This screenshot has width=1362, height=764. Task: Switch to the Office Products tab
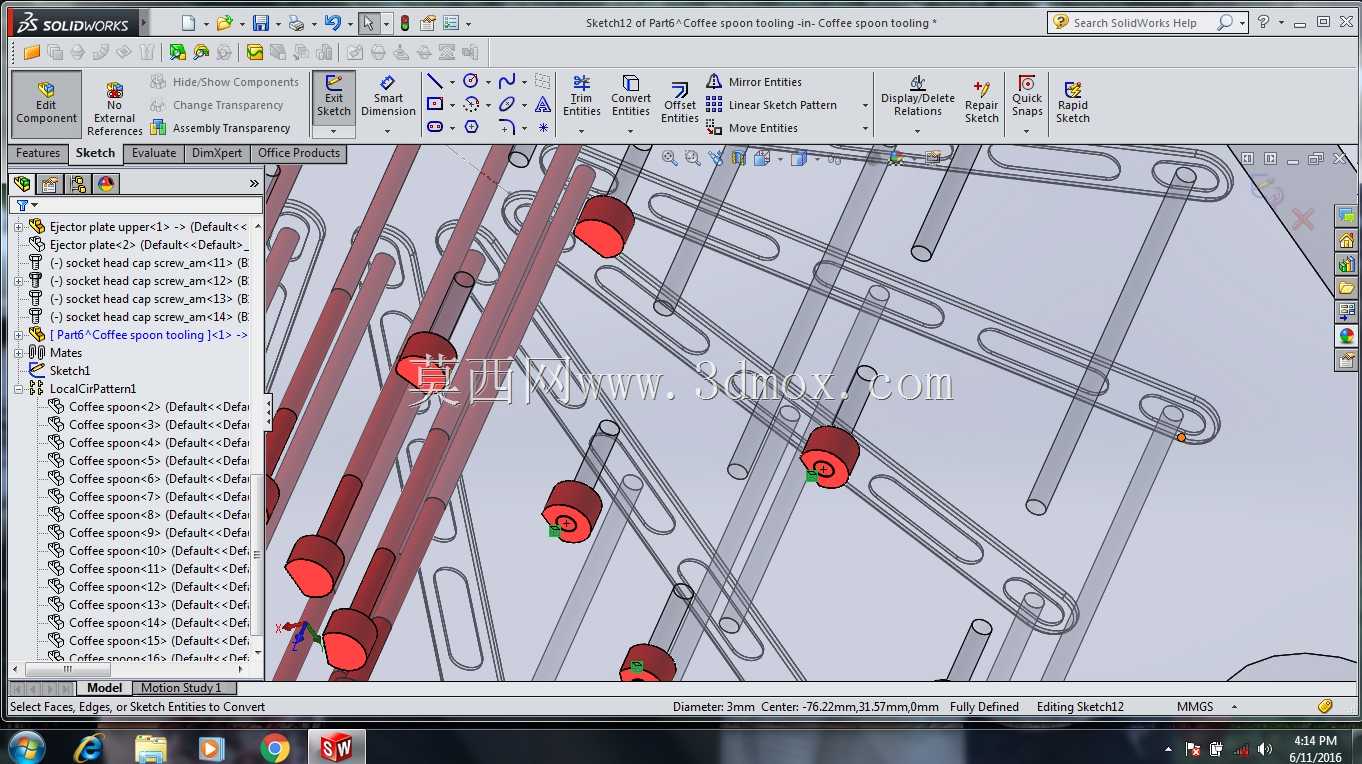[299, 153]
